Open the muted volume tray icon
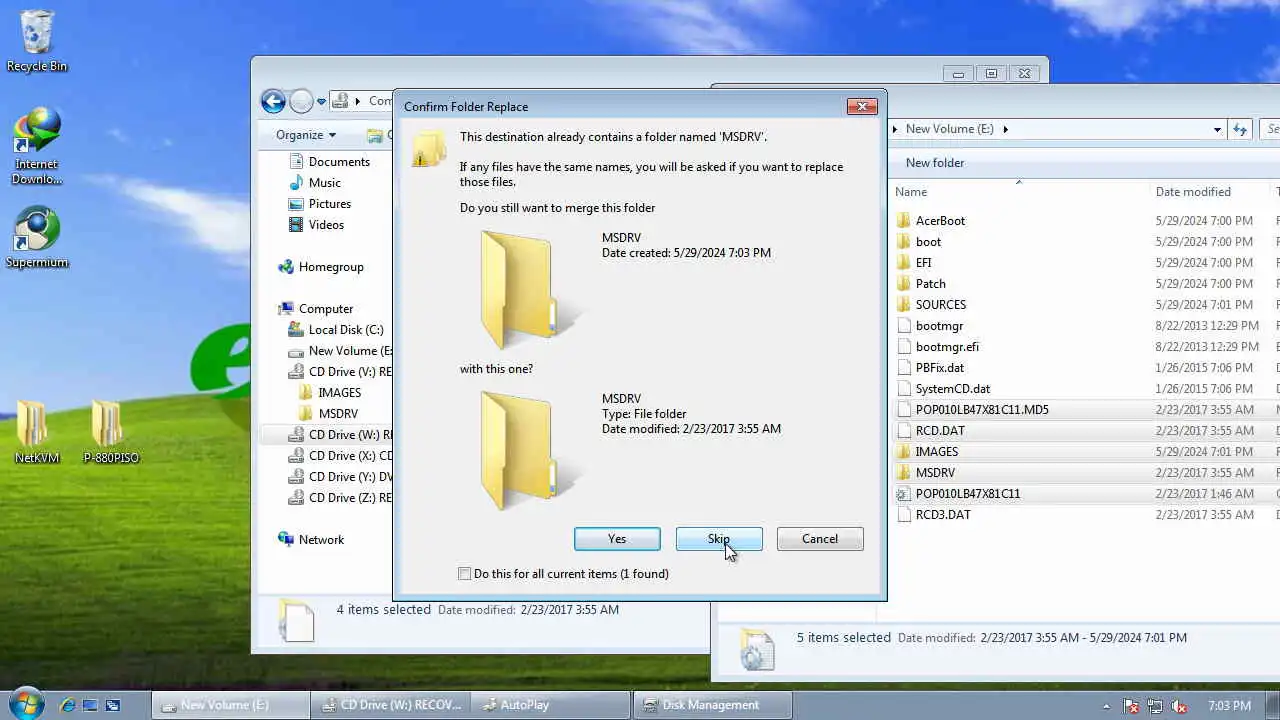This screenshot has height=720, width=1280. pyautogui.click(x=1179, y=706)
